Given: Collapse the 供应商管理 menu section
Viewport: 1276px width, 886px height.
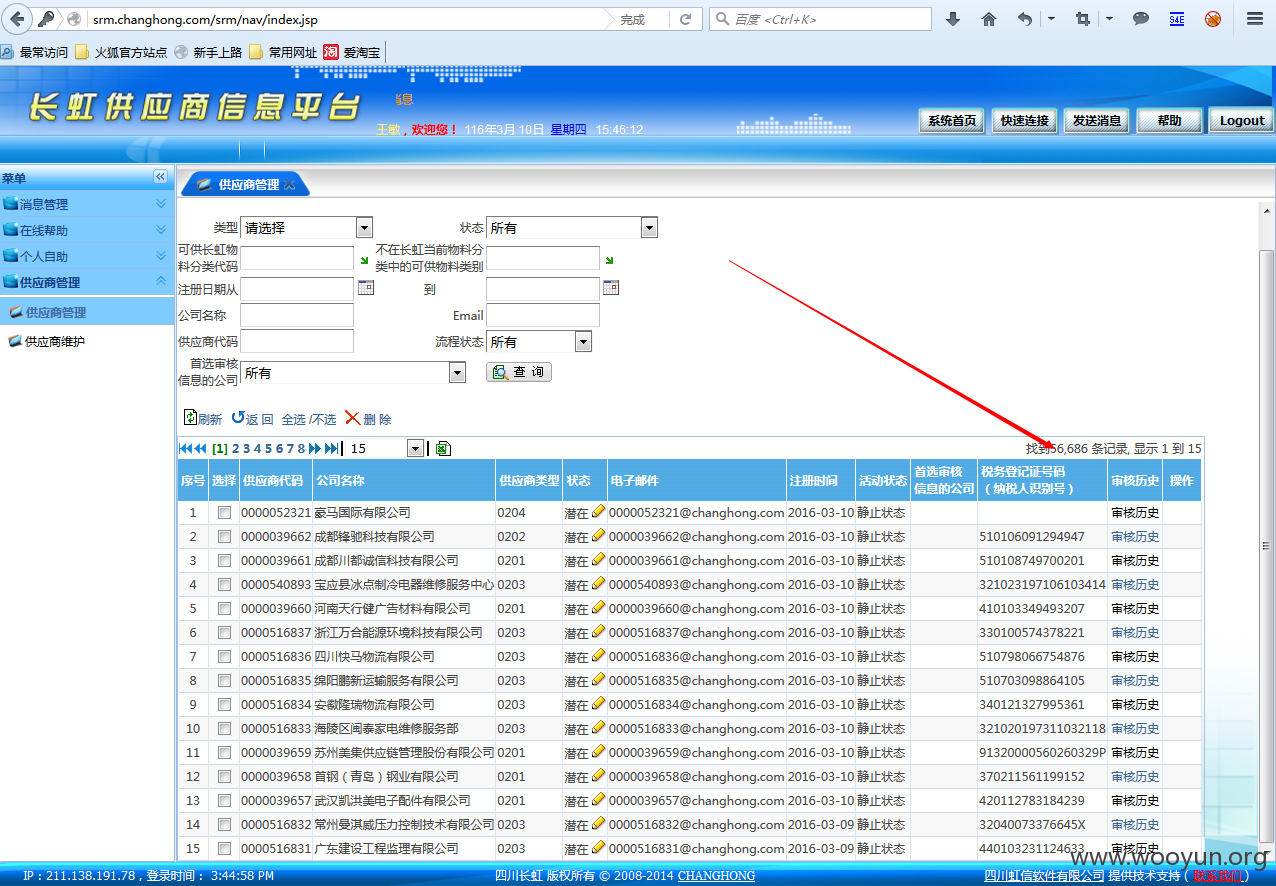Looking at the screenshot, I should (x=87, y=282).
